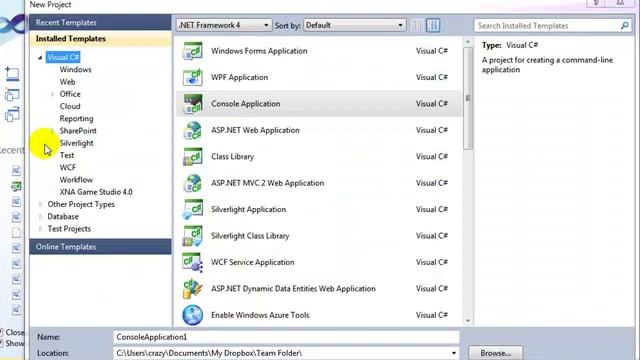Select the ASP.NET Dynamic Data Entities icon

[x=192, y=289]
